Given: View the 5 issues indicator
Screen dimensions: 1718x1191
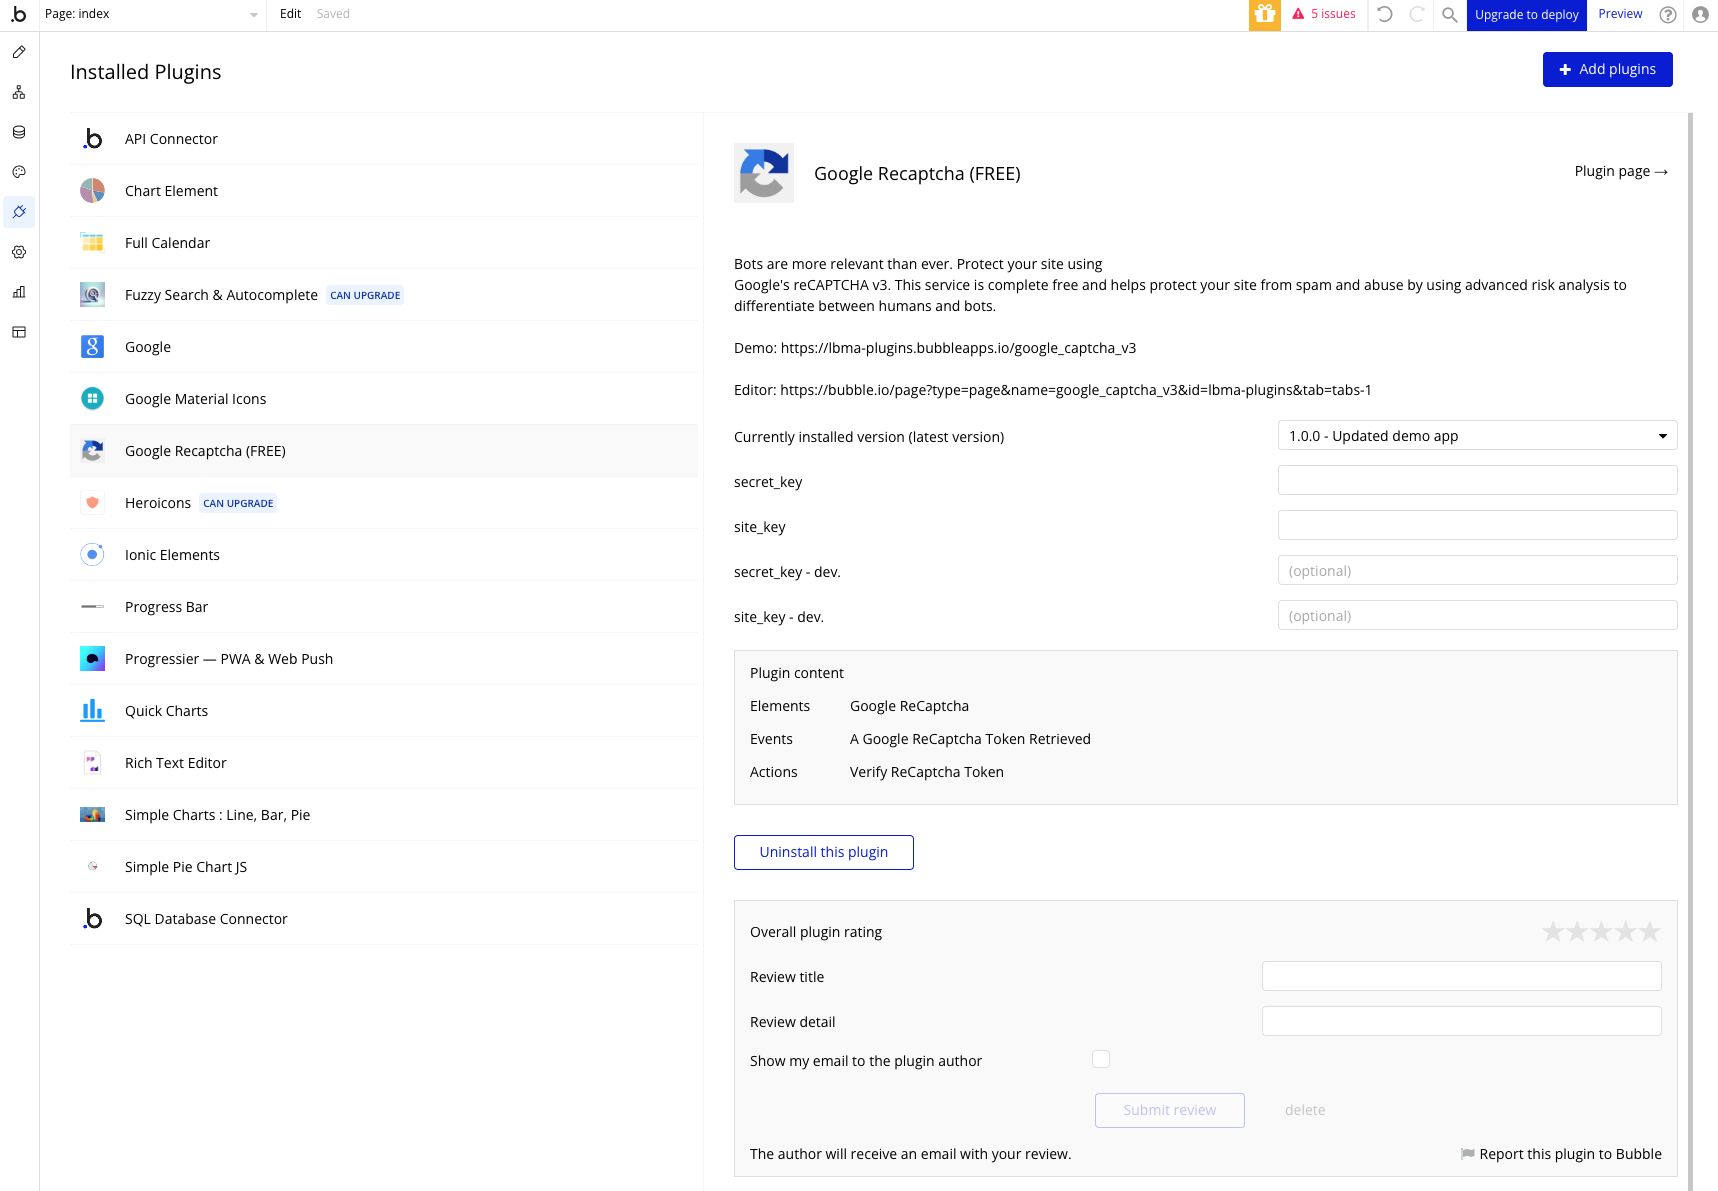Looking at the screenshot, I should pyautogui.click(x=1324, y=14).
